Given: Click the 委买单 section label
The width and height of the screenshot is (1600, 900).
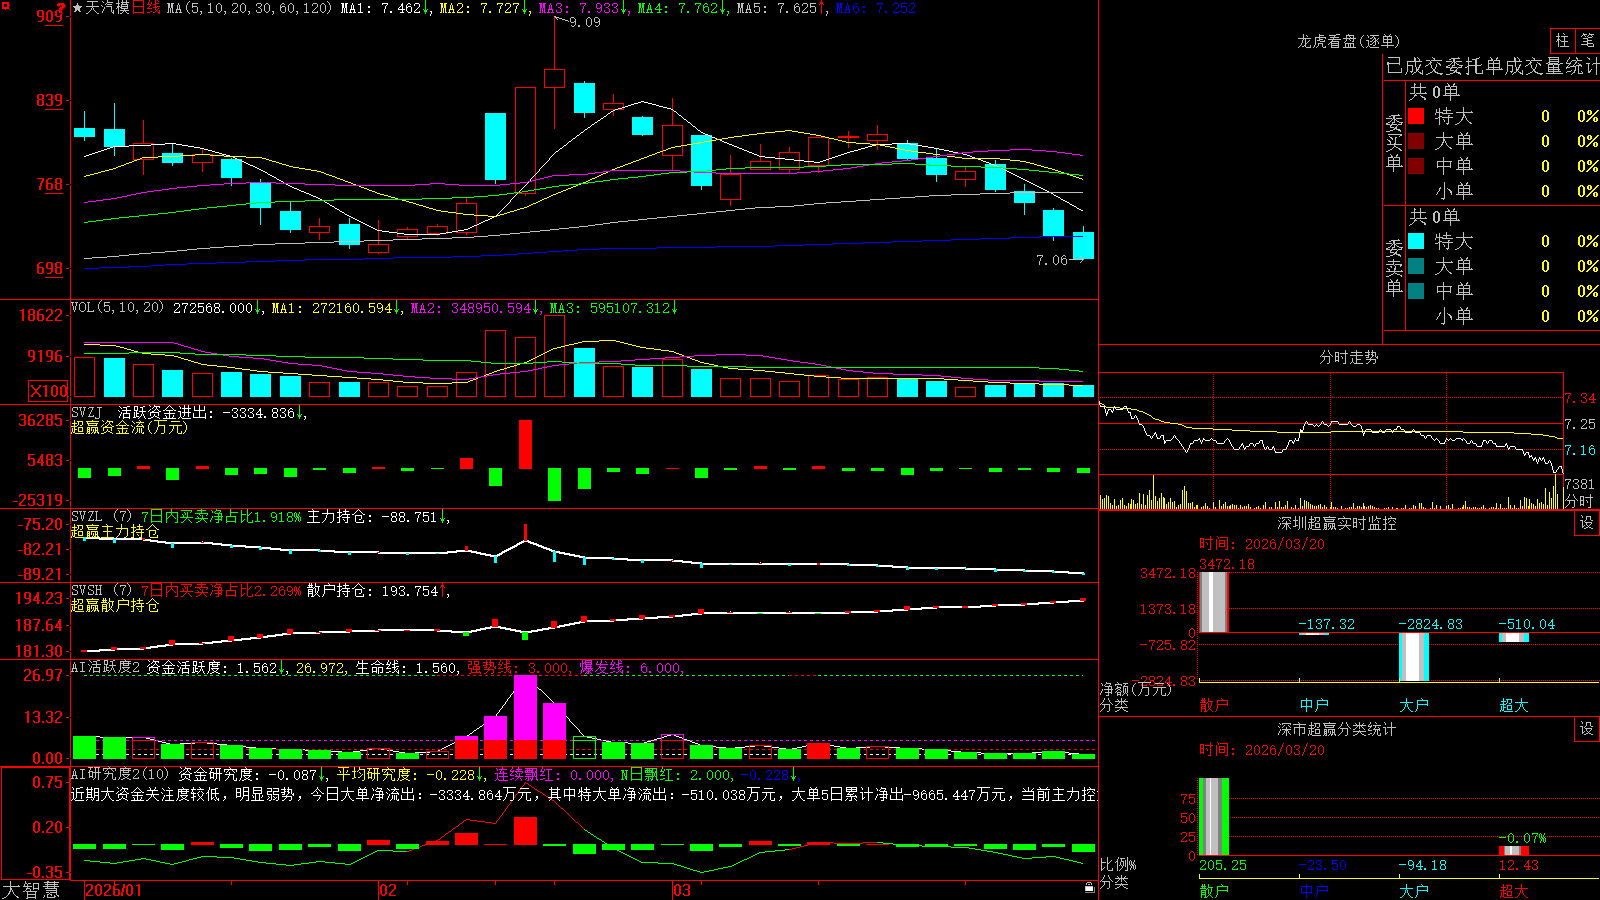Looking at the screenshot, I should click(1394, 143).
